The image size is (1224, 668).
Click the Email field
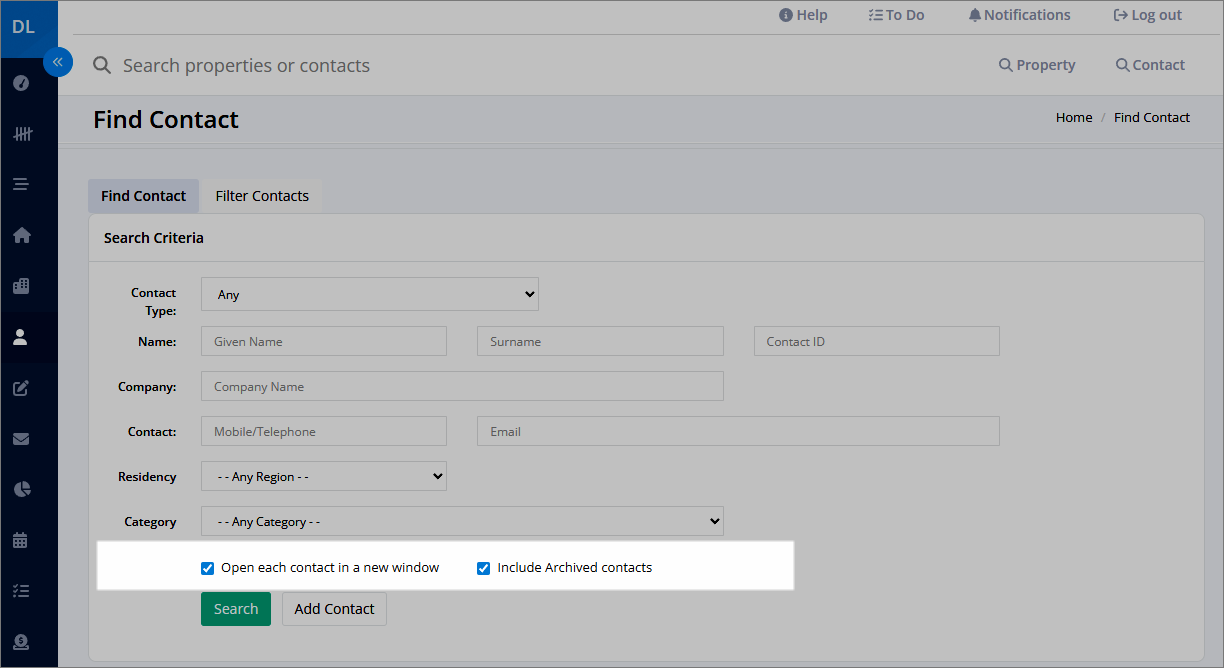tap(738, 431)
